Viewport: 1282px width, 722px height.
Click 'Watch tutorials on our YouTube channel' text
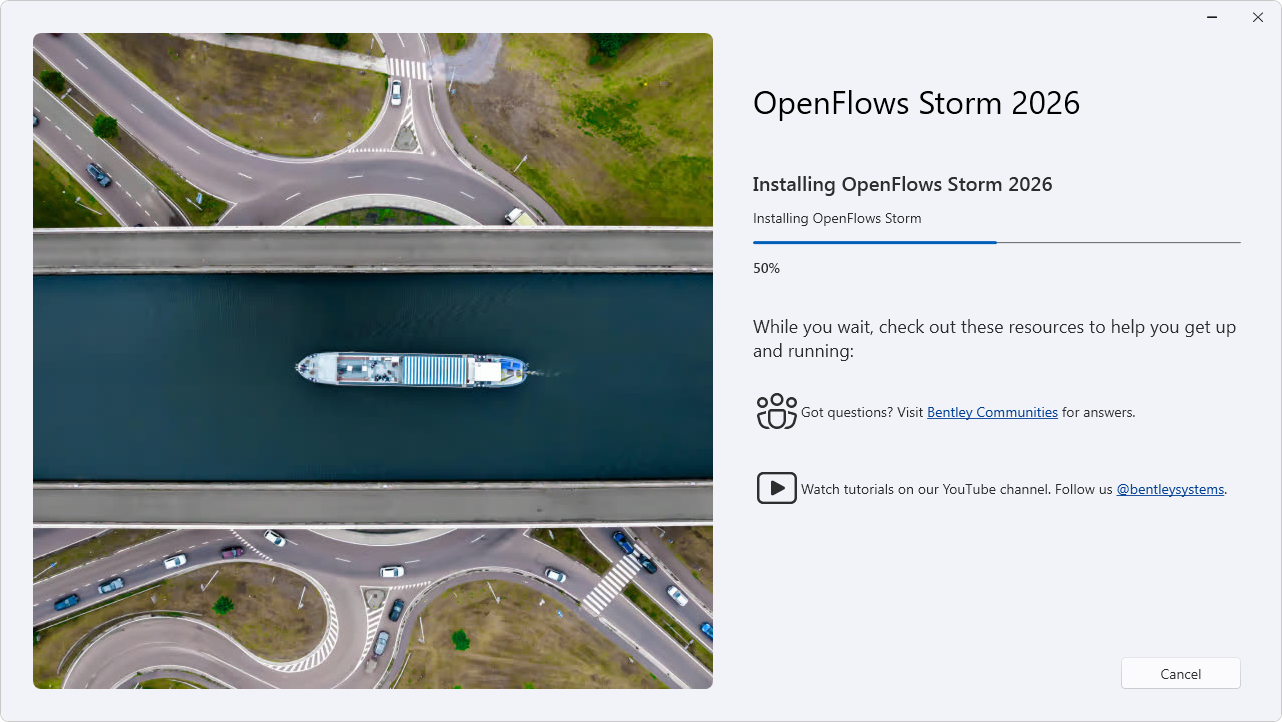tap(926, 489)
